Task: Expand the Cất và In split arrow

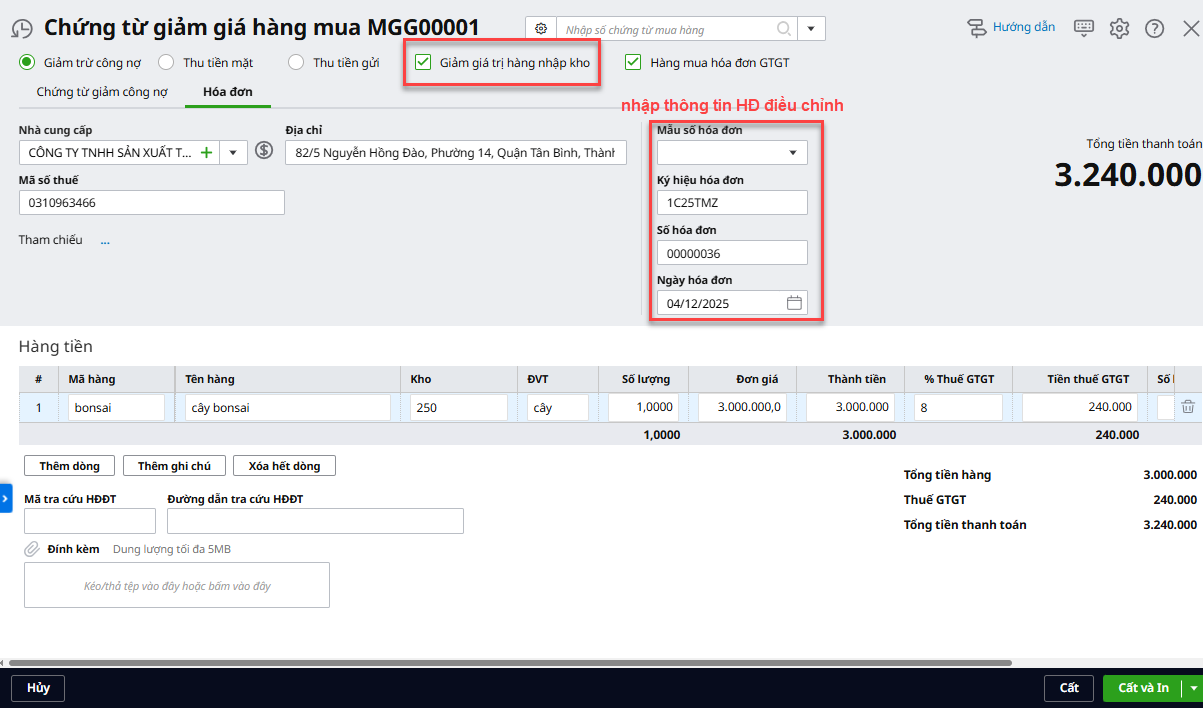Action: click(x=1192, y=688)
